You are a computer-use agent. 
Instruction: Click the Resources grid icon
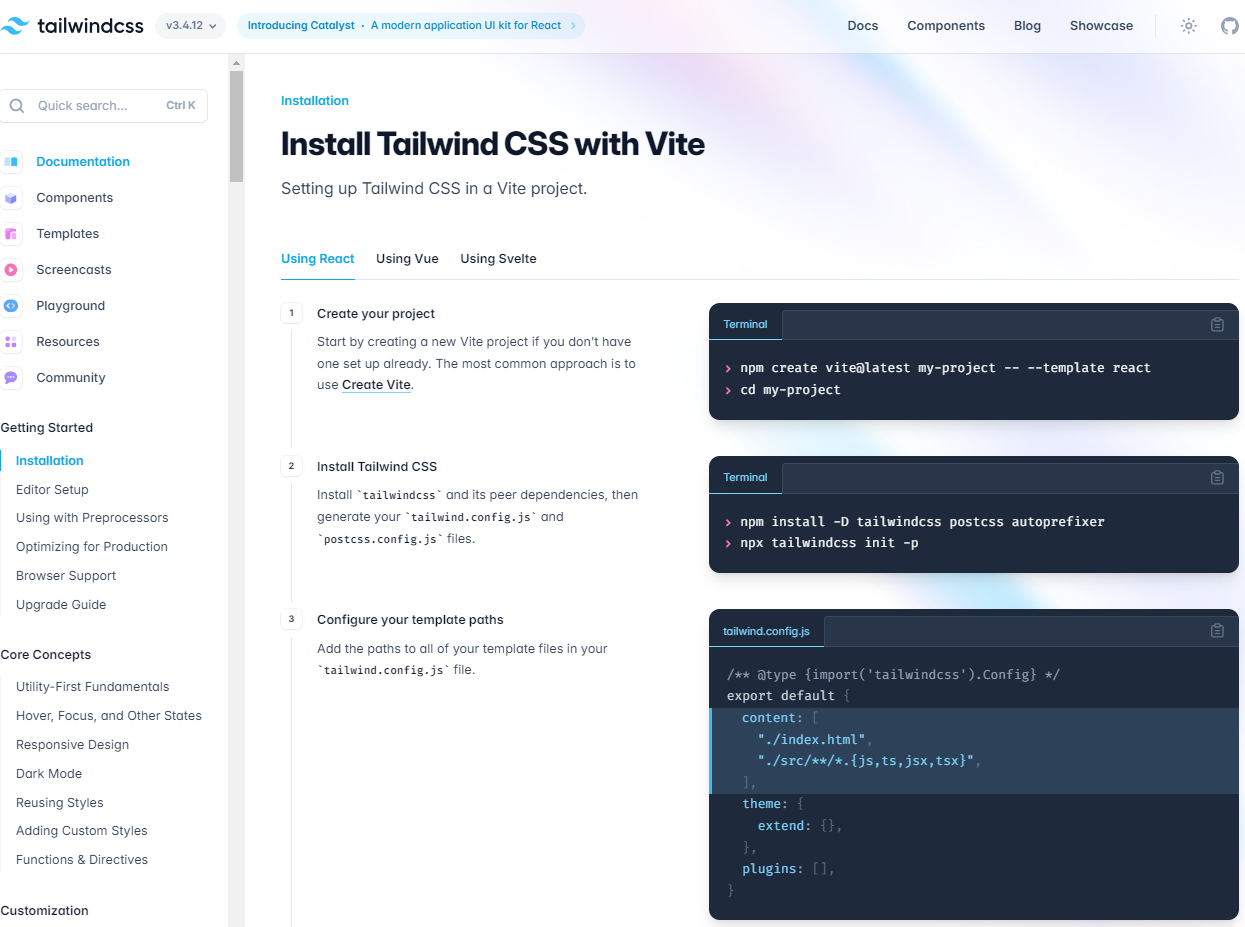tap(11, 342)
